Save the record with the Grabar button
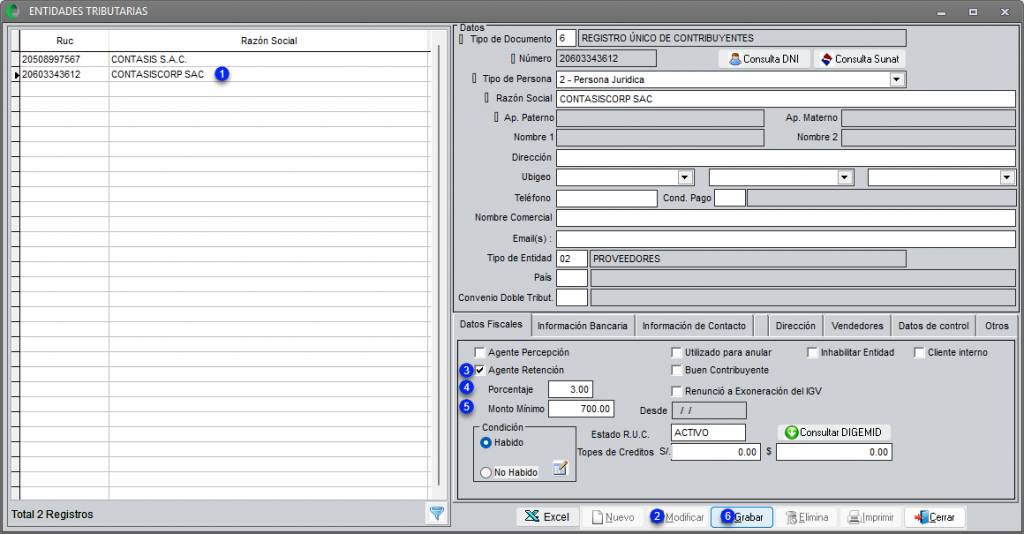This screenshot has height=534, width=1024. pyautogui.click(x=742, y=517)
